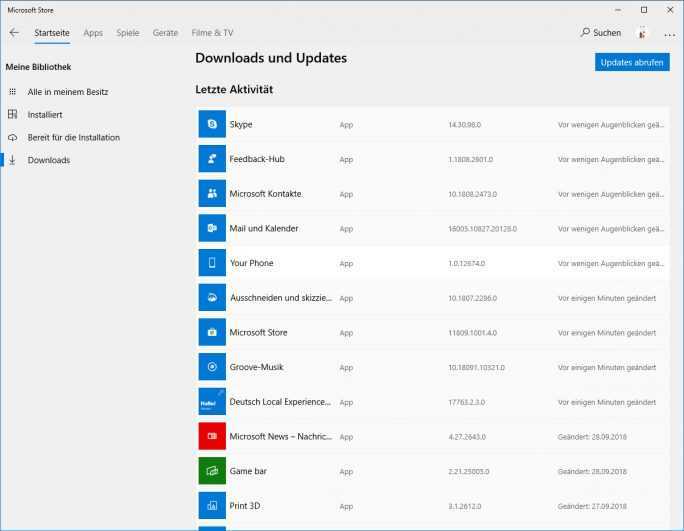
Task: Click the cloud icon for Bereit für die Installation
Action: point(13,137)
